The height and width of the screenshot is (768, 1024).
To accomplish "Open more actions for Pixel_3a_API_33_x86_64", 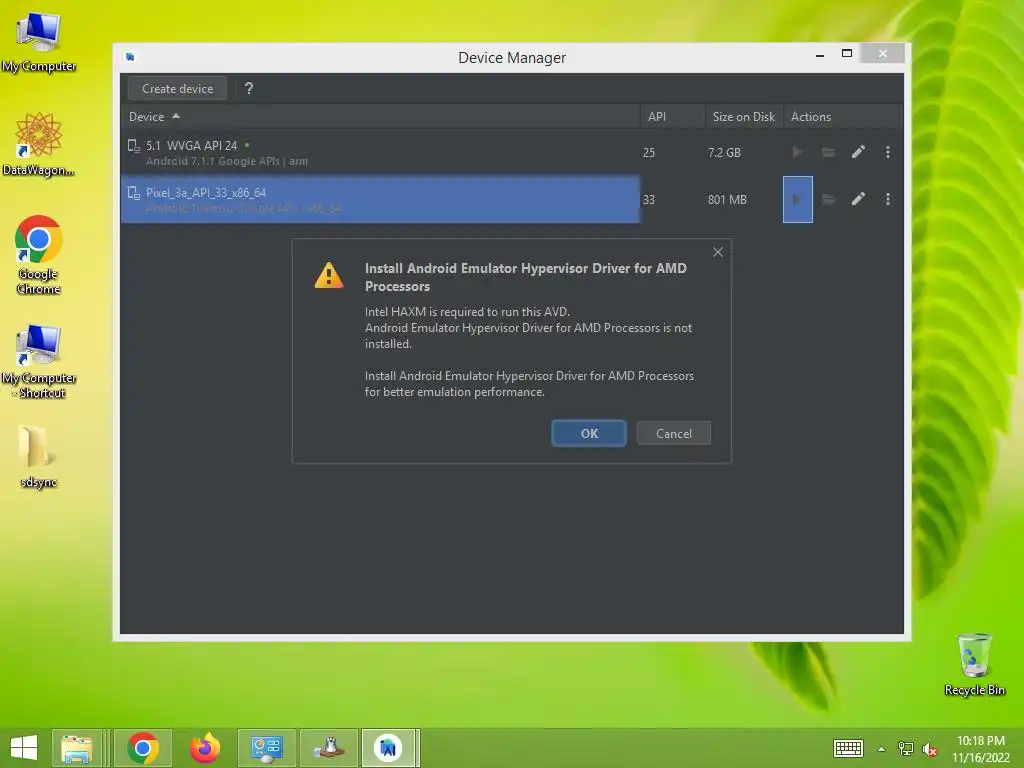I will (x=888, y=199).
